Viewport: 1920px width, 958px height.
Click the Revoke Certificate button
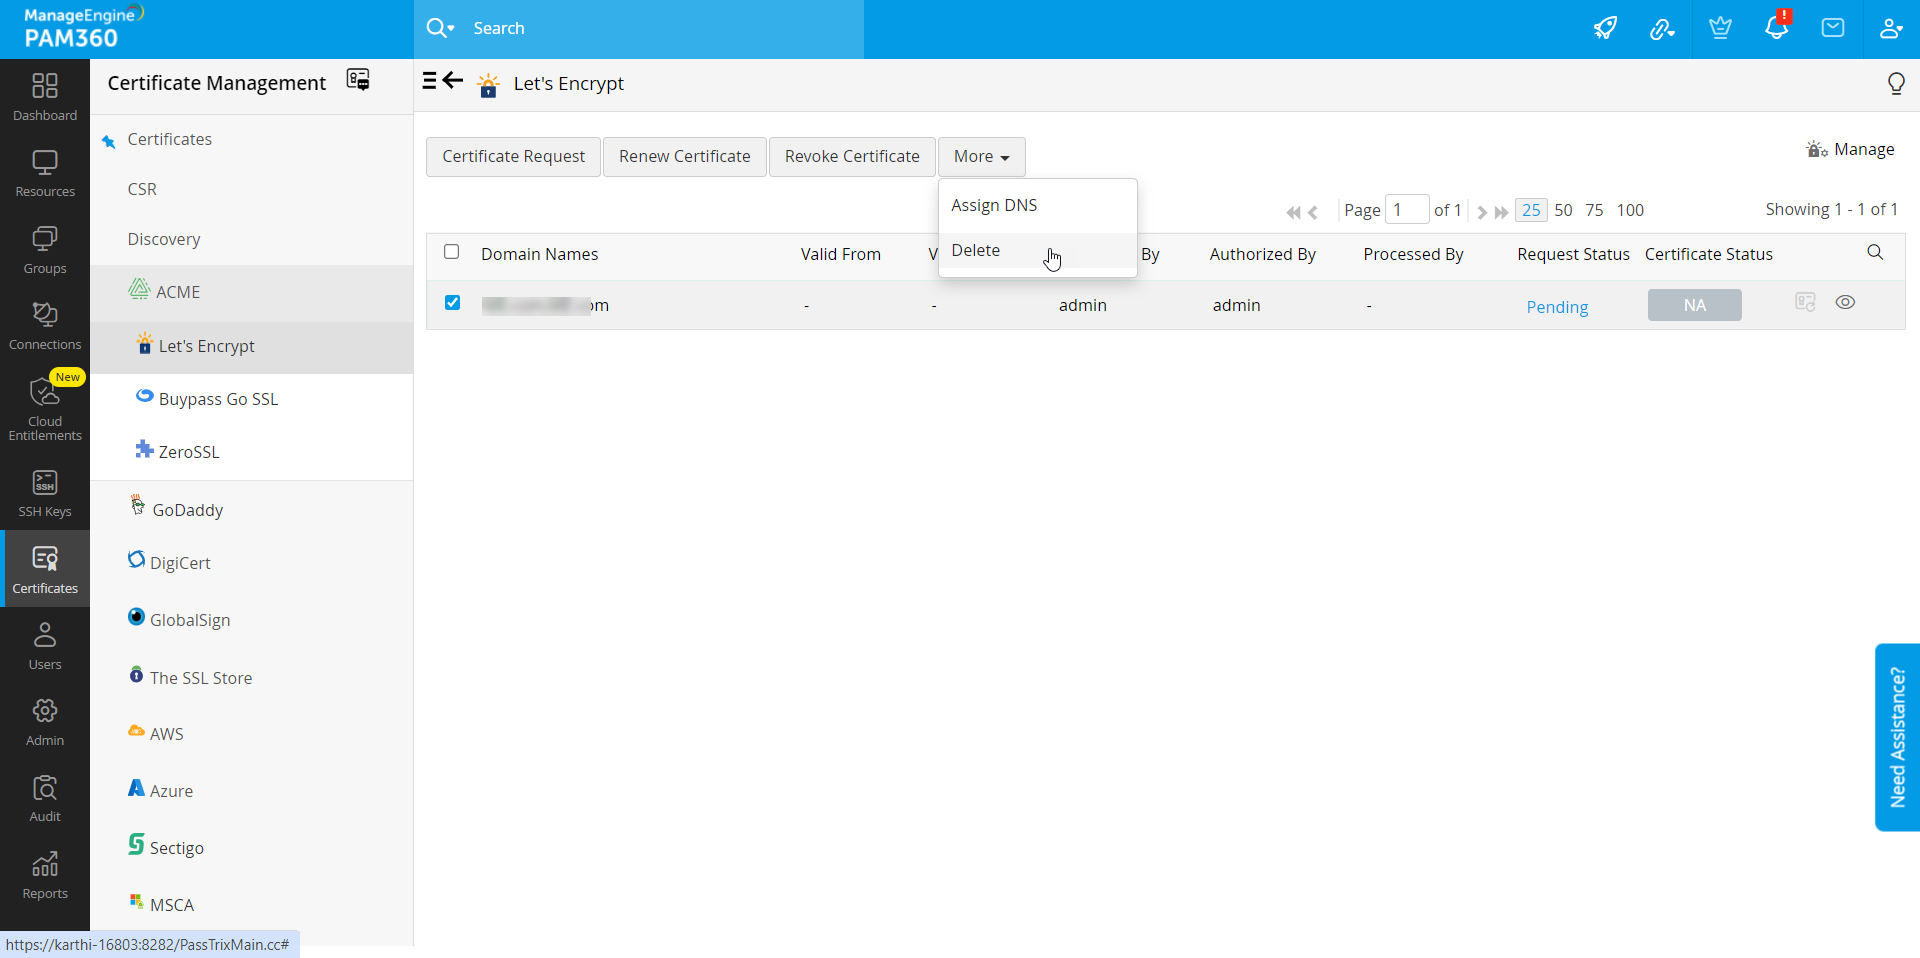point(852,157)
